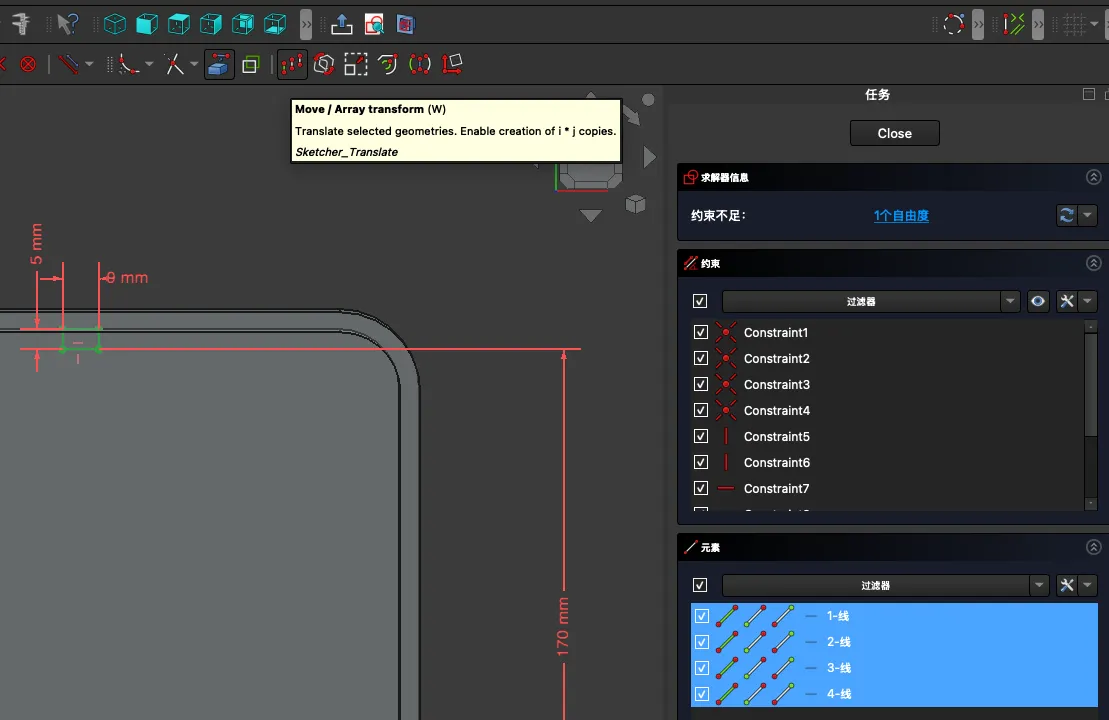Collapse the 求解器信息 solver panel
Screen dimensions: 1109x720
pyautogui.click(x=1093, y=177)
